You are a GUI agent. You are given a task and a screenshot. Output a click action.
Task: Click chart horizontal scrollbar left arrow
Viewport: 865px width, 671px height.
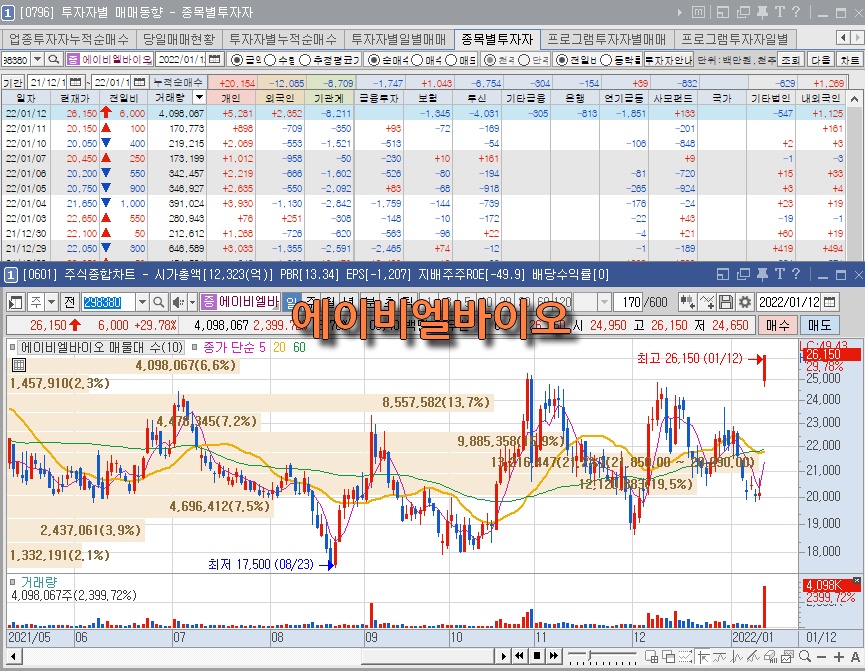tap(14, 657)
